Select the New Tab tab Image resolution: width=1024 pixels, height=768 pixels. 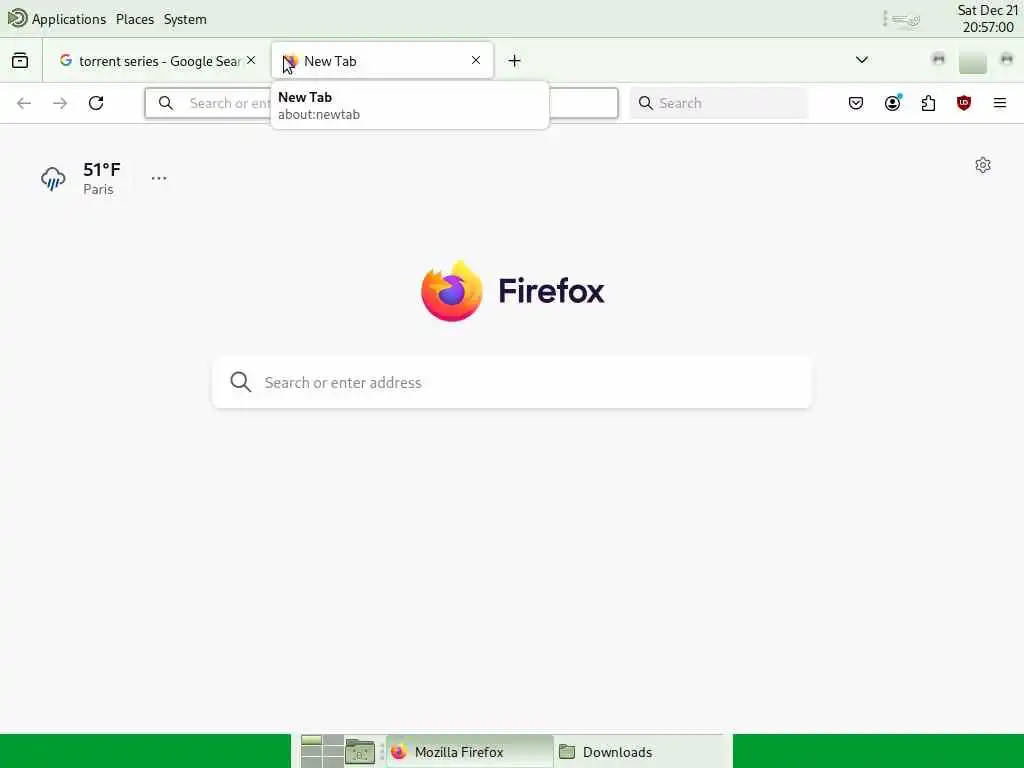(x=382, y=61)
